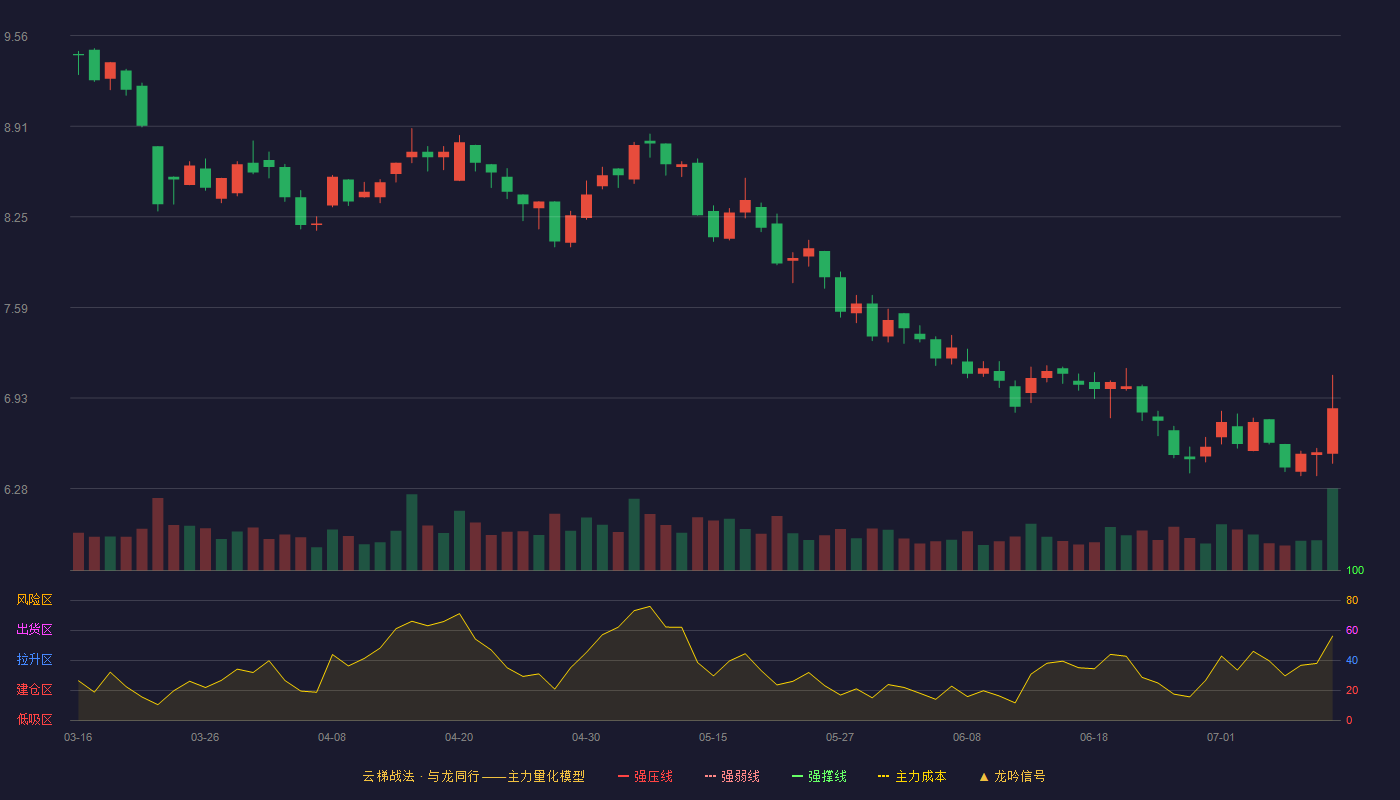Select the 拉升区 zone label

click(x=34, y=660)
